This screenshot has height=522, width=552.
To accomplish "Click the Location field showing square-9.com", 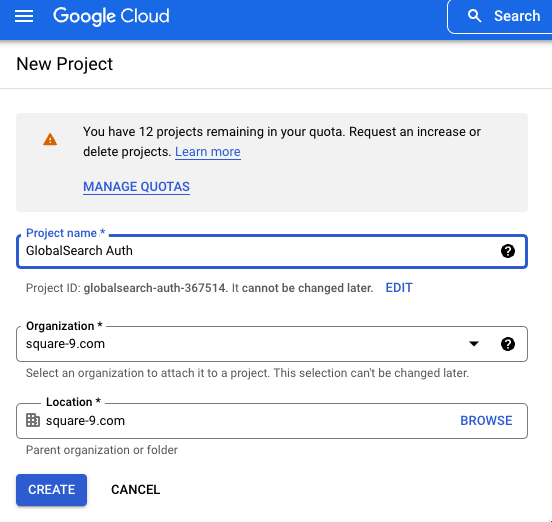I will point(272,421).
